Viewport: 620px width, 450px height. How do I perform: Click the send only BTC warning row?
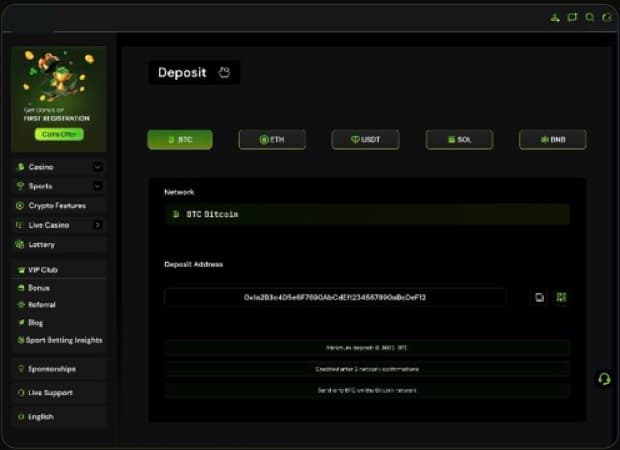[367, 390]
